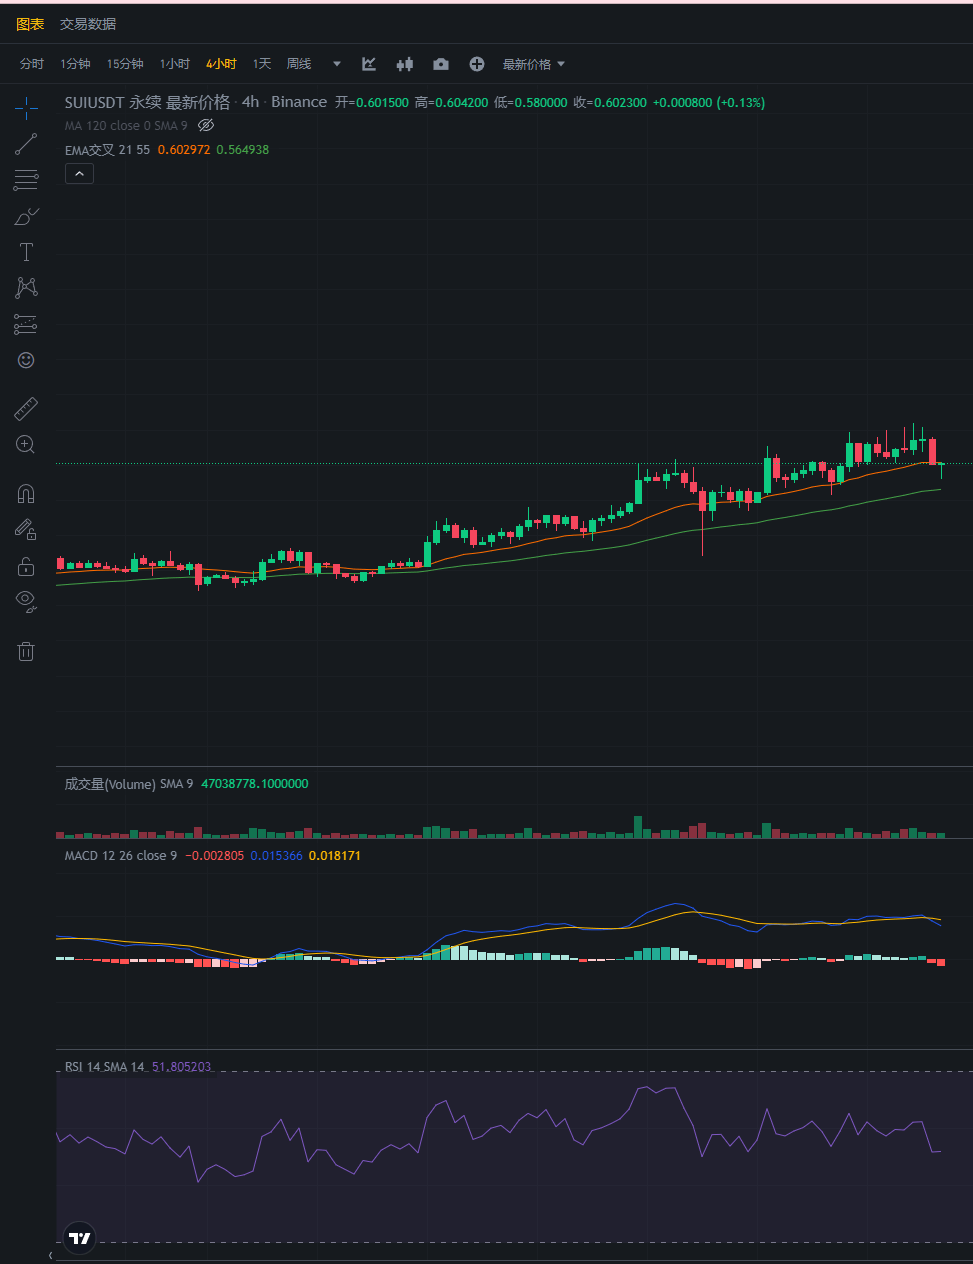Toggle the lock all drawings switch
Image resolution: width=973 pixels, height=1264 pixels.
coord(25,565)
